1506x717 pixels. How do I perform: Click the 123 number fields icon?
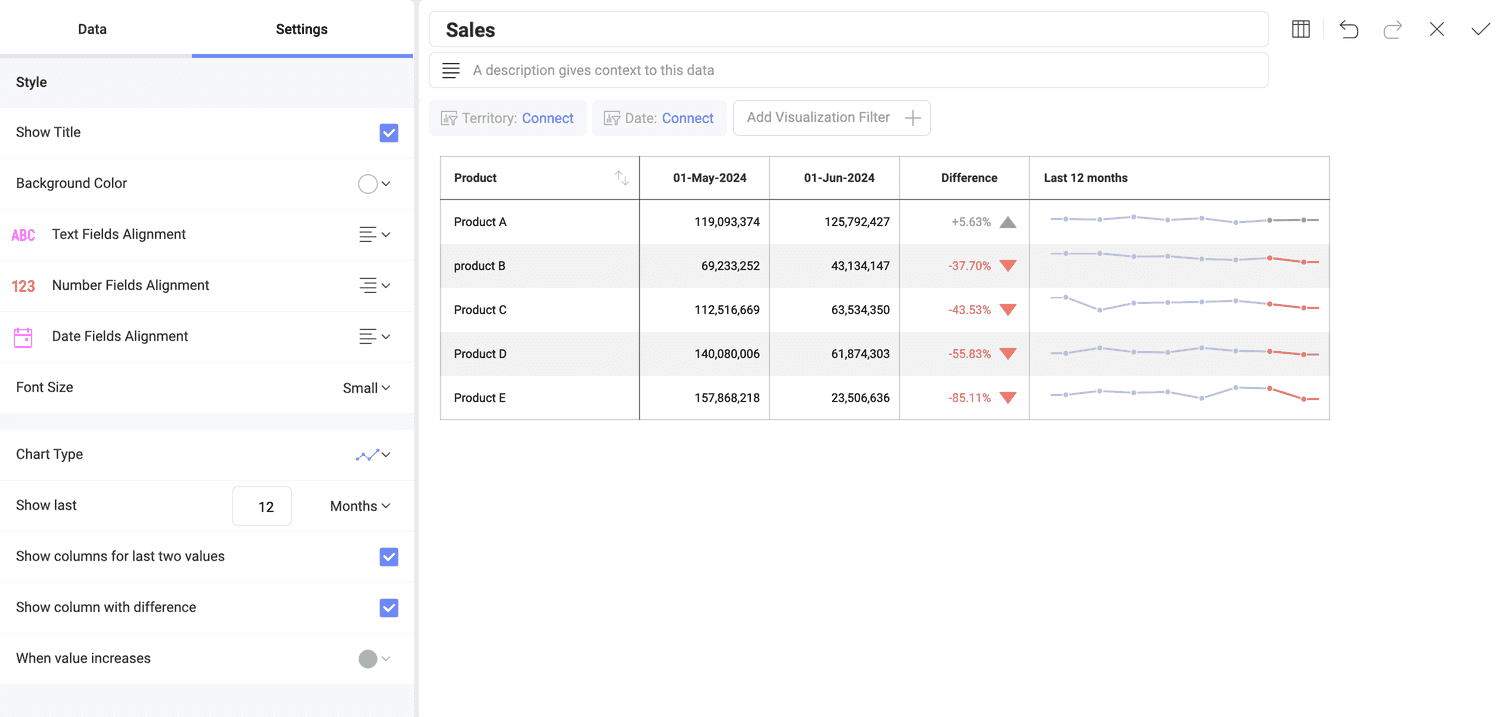(x=23, y=286)
